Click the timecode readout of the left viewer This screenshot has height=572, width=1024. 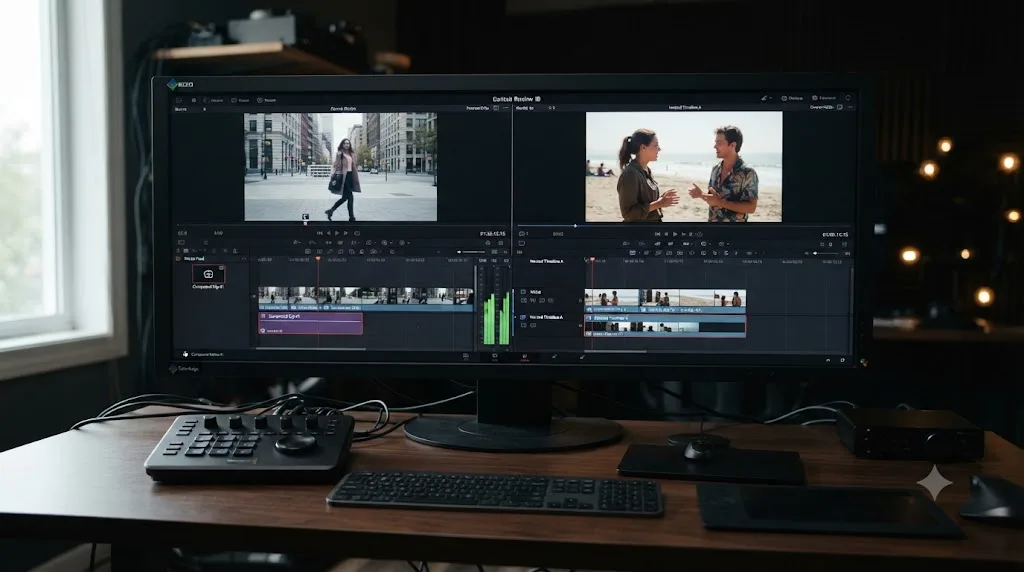pos(492,233)
